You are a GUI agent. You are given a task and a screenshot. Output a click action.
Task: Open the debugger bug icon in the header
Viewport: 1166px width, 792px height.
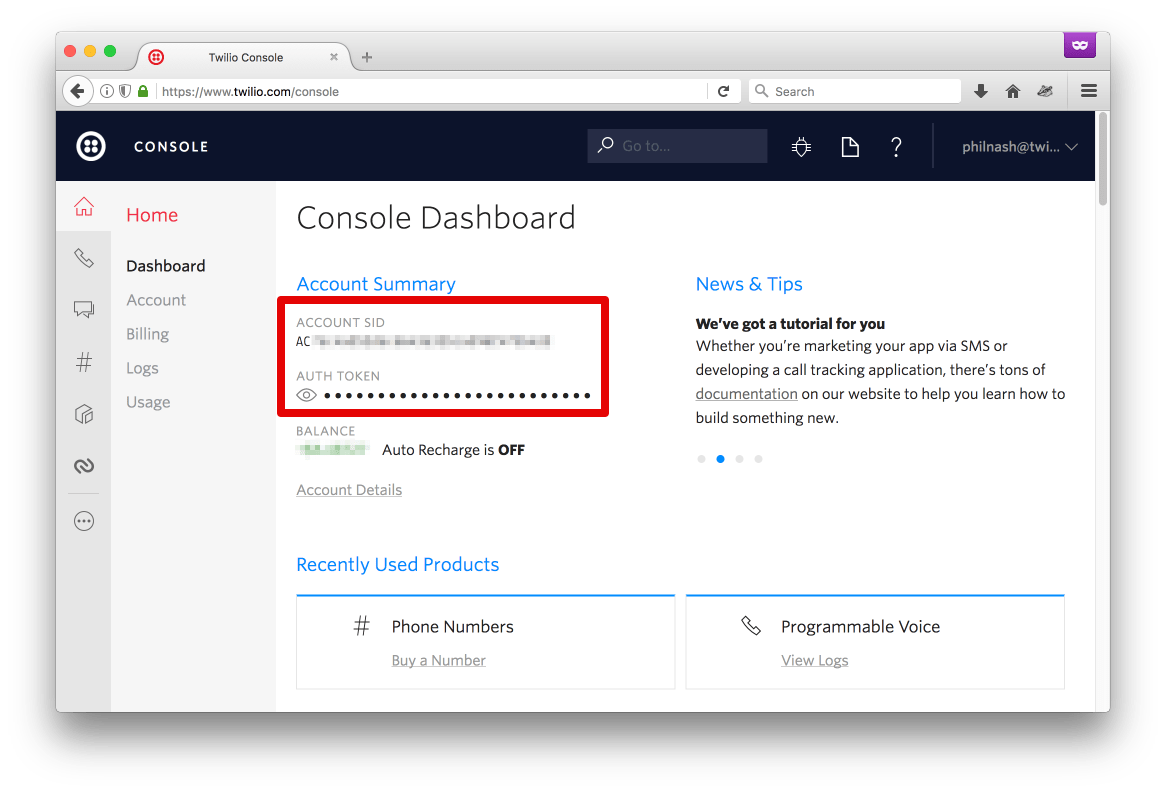(x=801, y=147)
